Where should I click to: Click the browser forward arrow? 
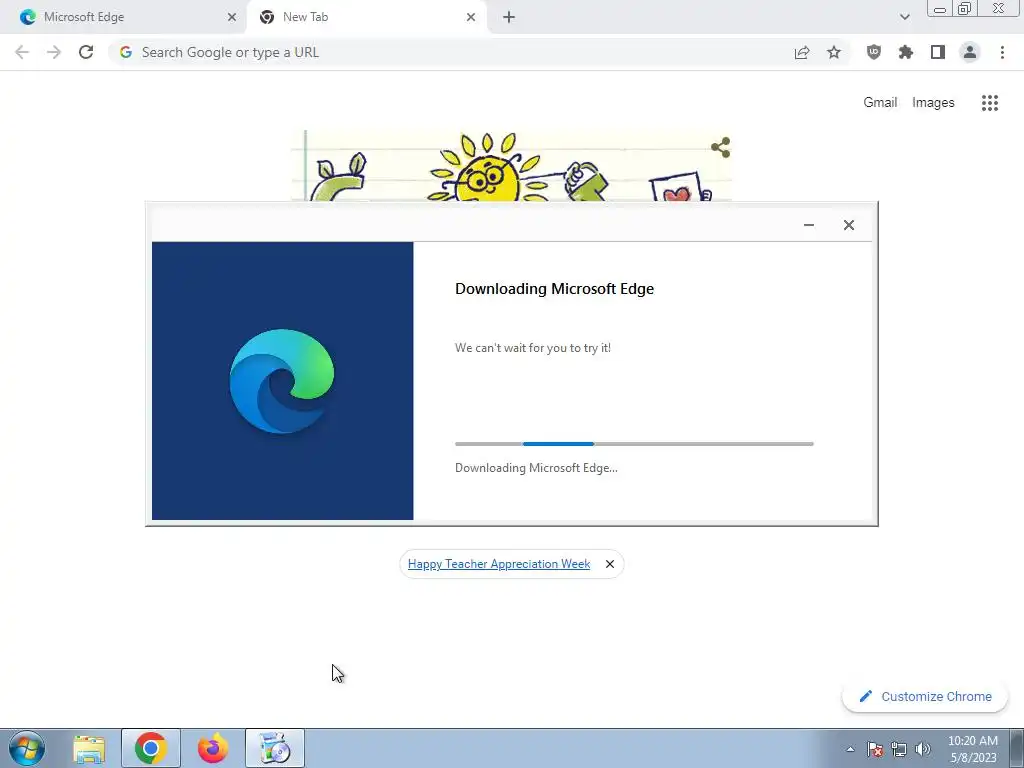pyautogui.click(x=54, y=52)
